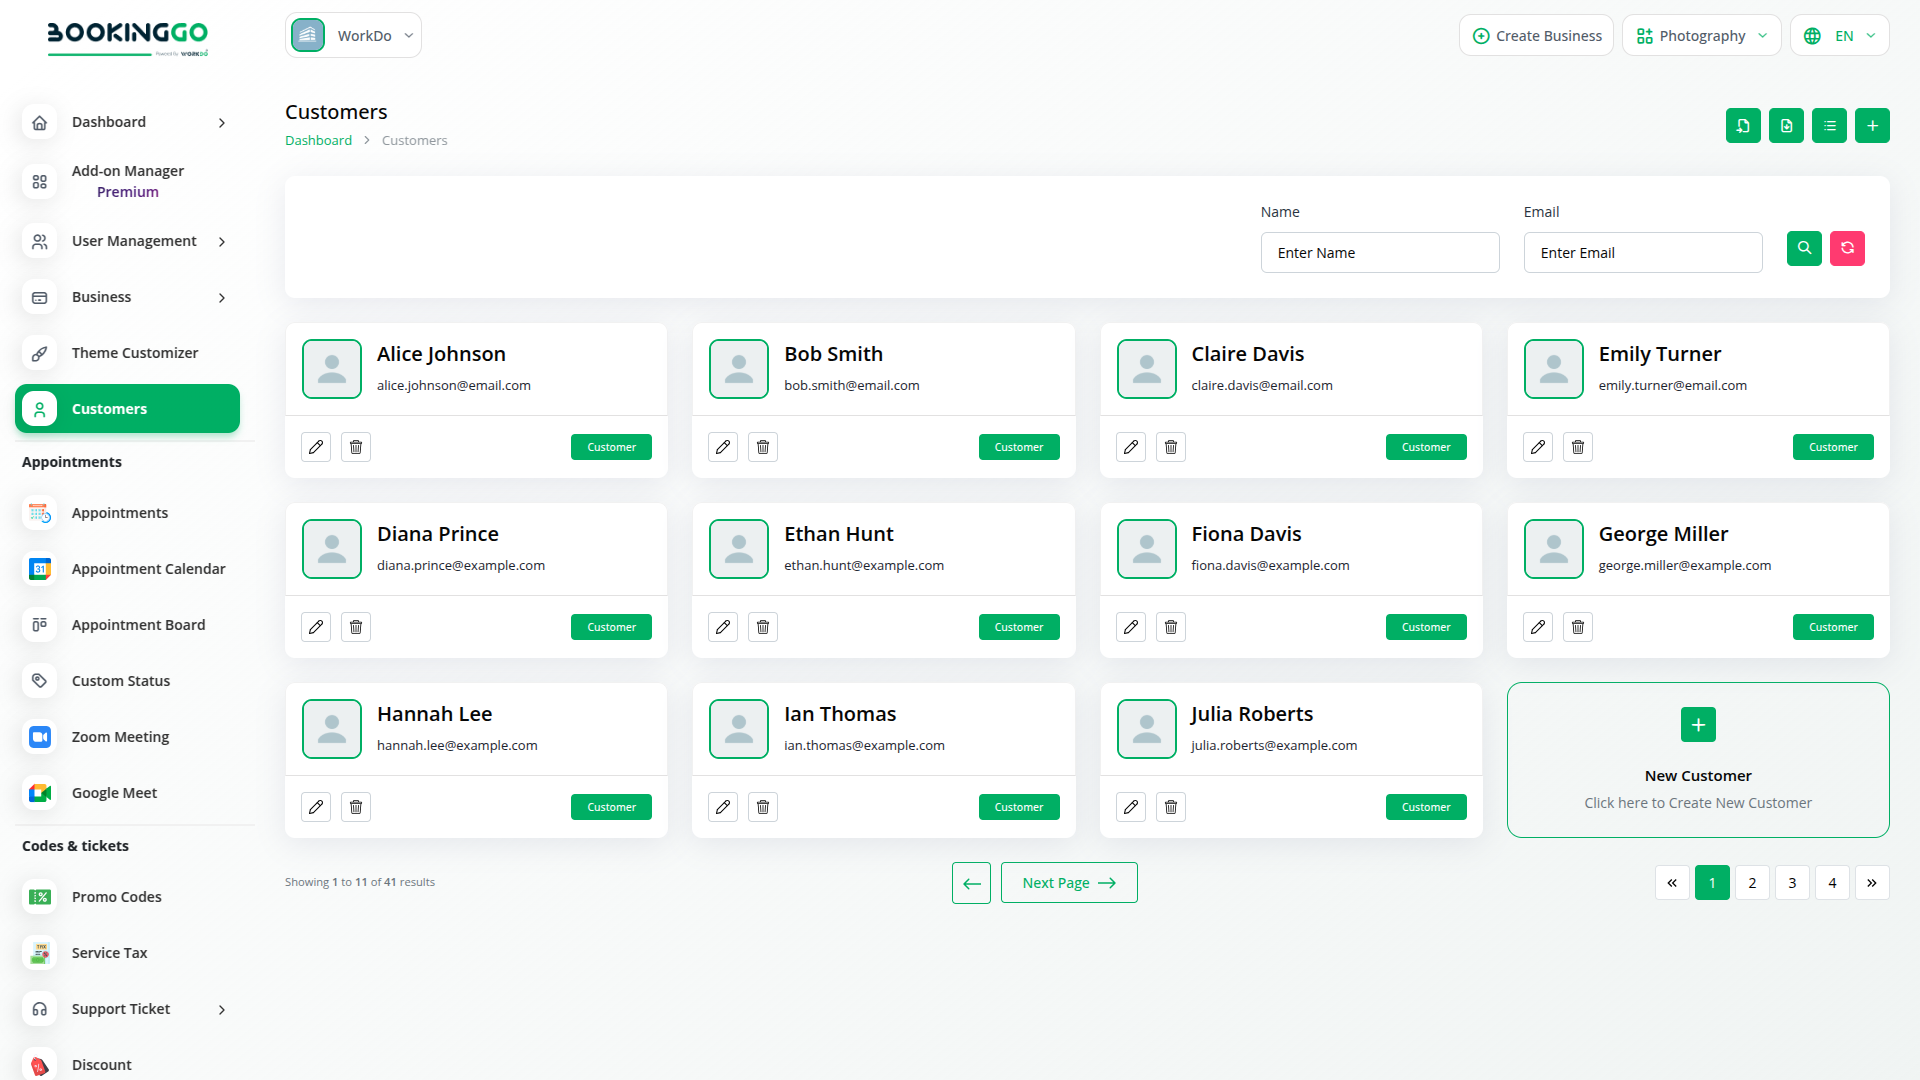Click the Dashboard breadcrumb link
Screen dimensions: 1920x1080
[318, 141]
